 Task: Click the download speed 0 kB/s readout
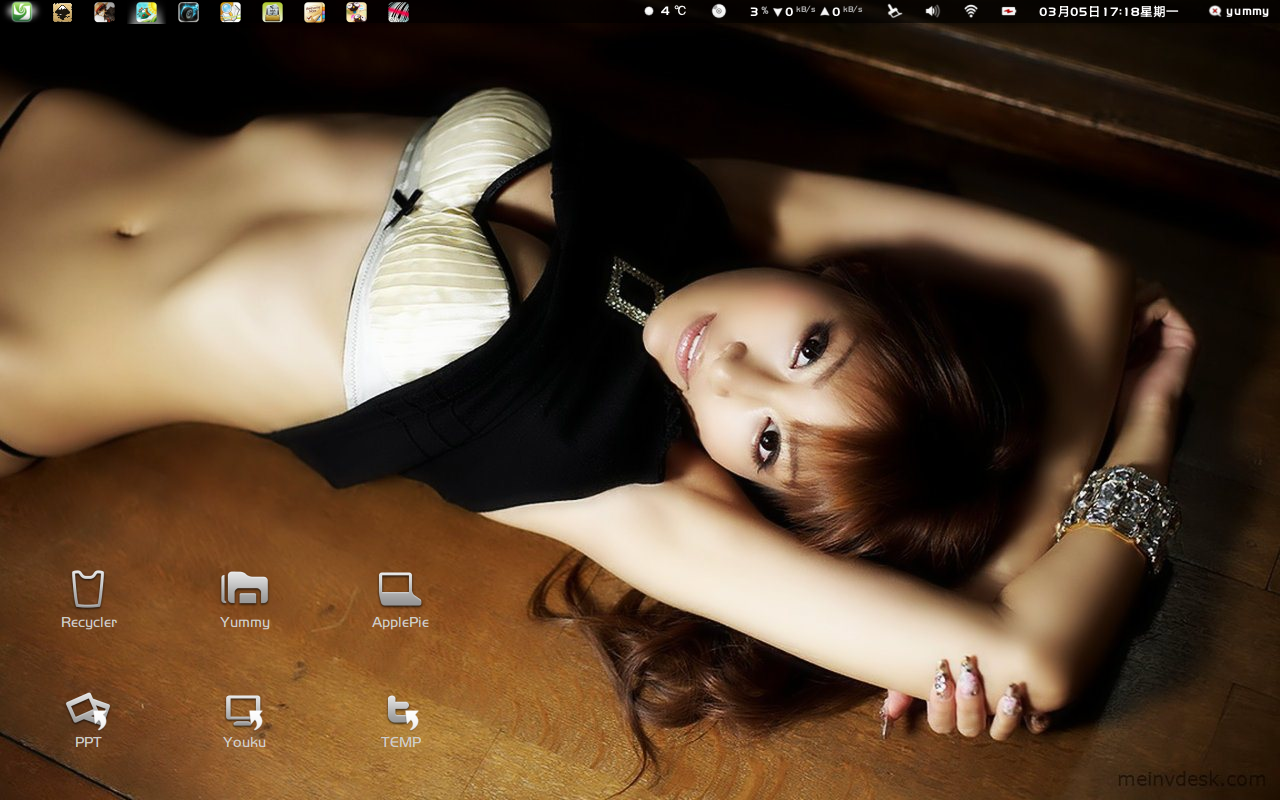(x=794, y=11)
